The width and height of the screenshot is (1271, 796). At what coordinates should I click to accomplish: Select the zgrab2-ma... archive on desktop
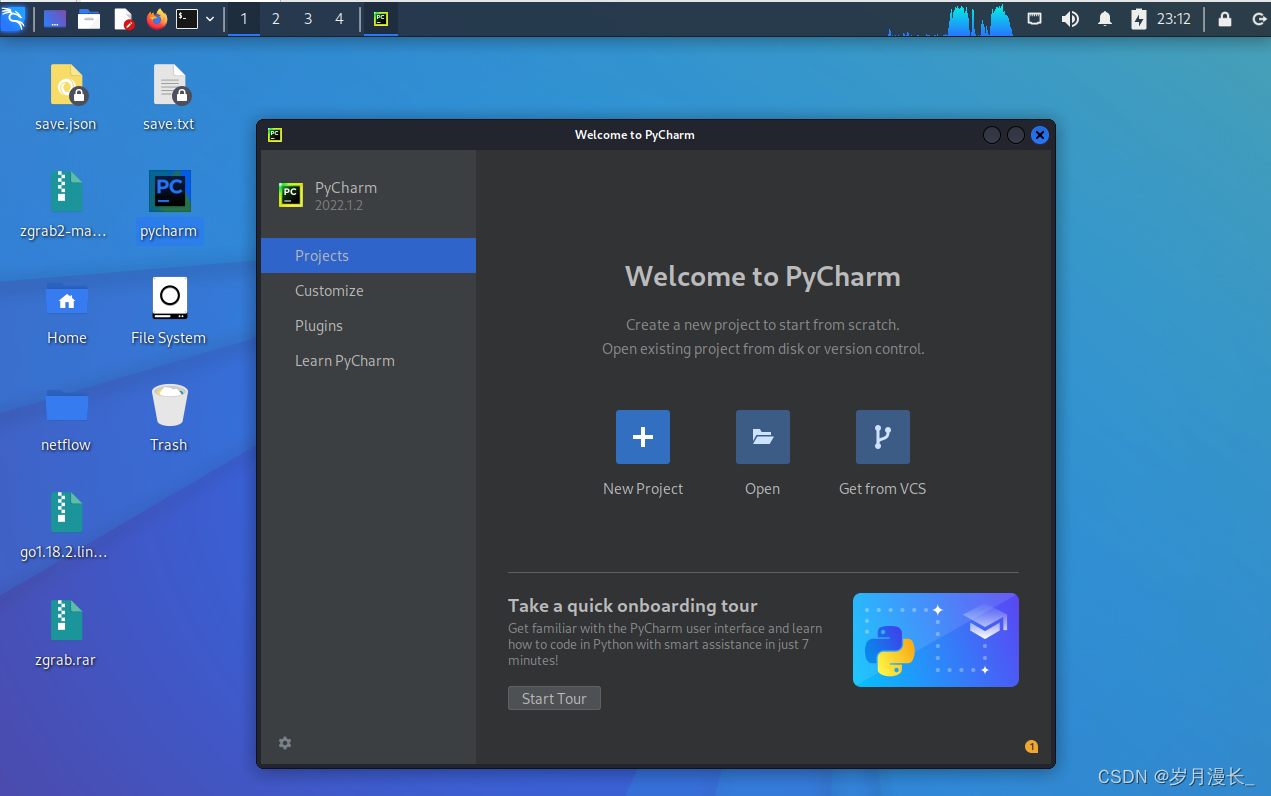(x=67, y=191)
